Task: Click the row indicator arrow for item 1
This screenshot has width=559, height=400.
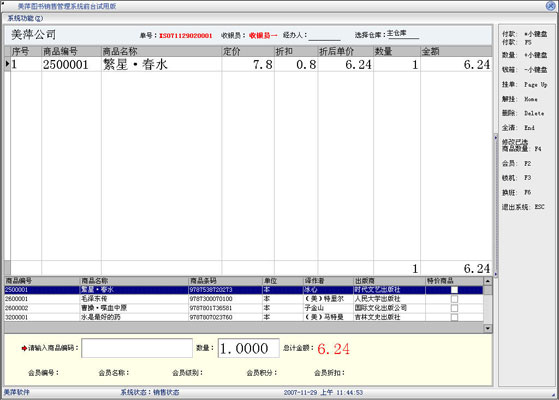Action: 7,64
